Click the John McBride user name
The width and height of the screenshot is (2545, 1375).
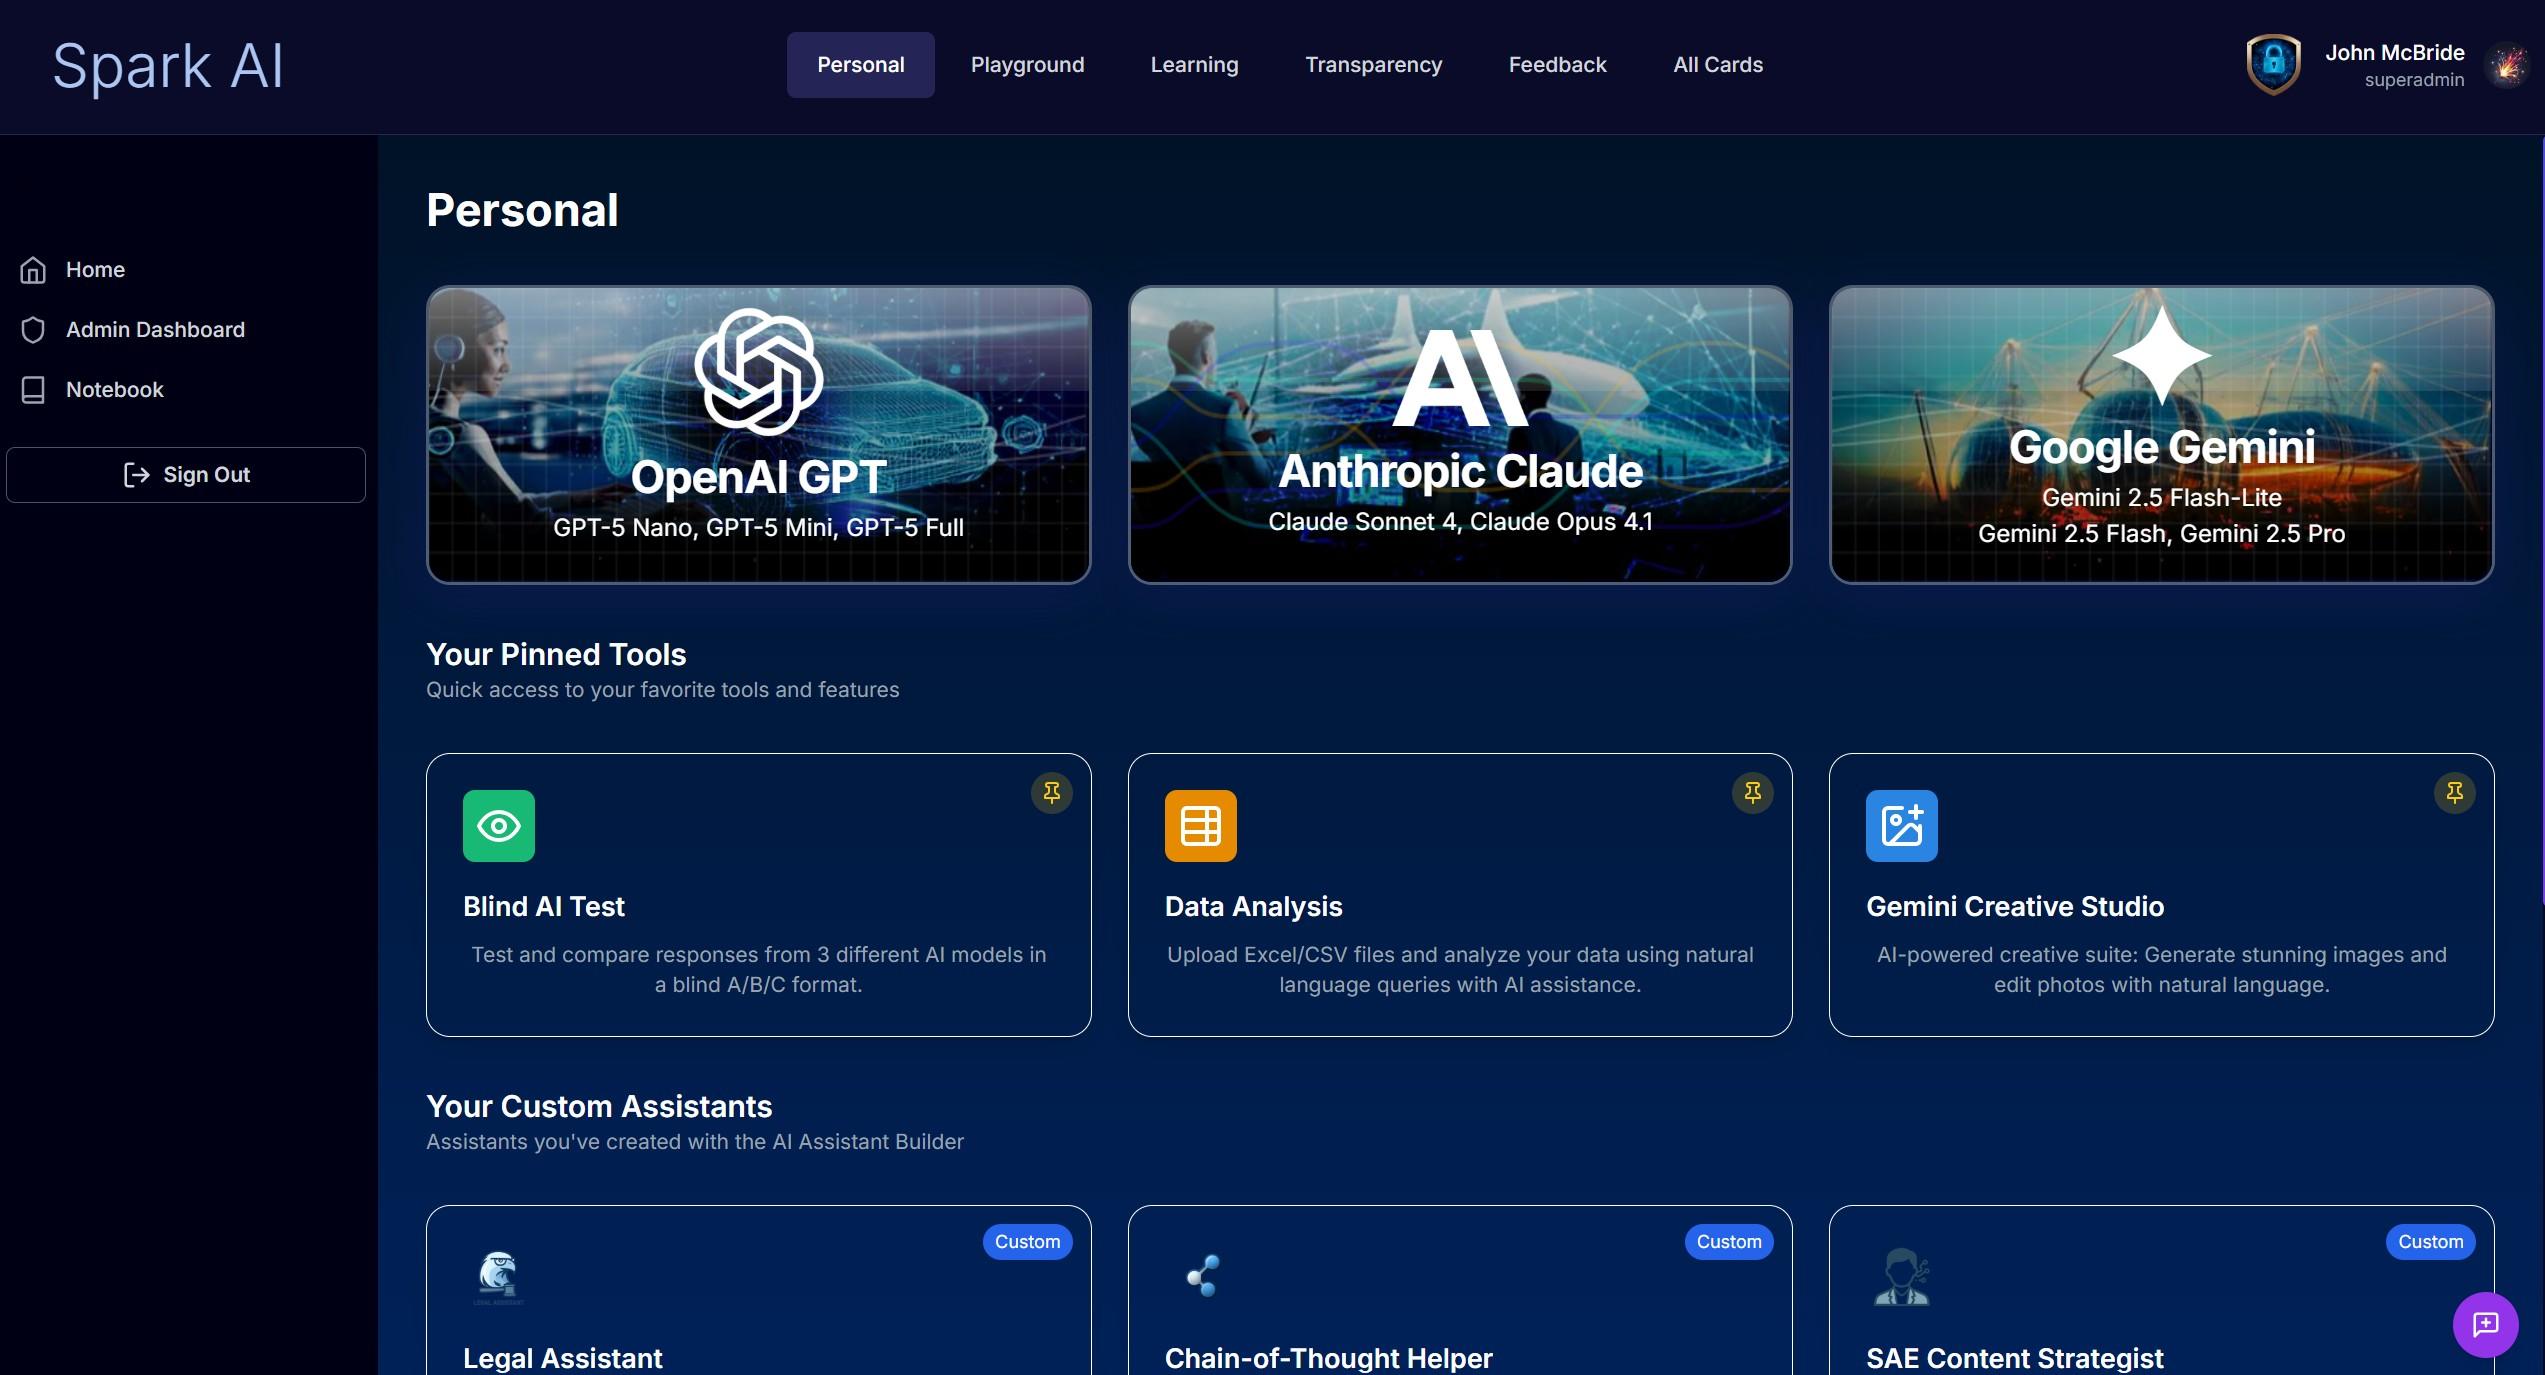[2394, 53]
